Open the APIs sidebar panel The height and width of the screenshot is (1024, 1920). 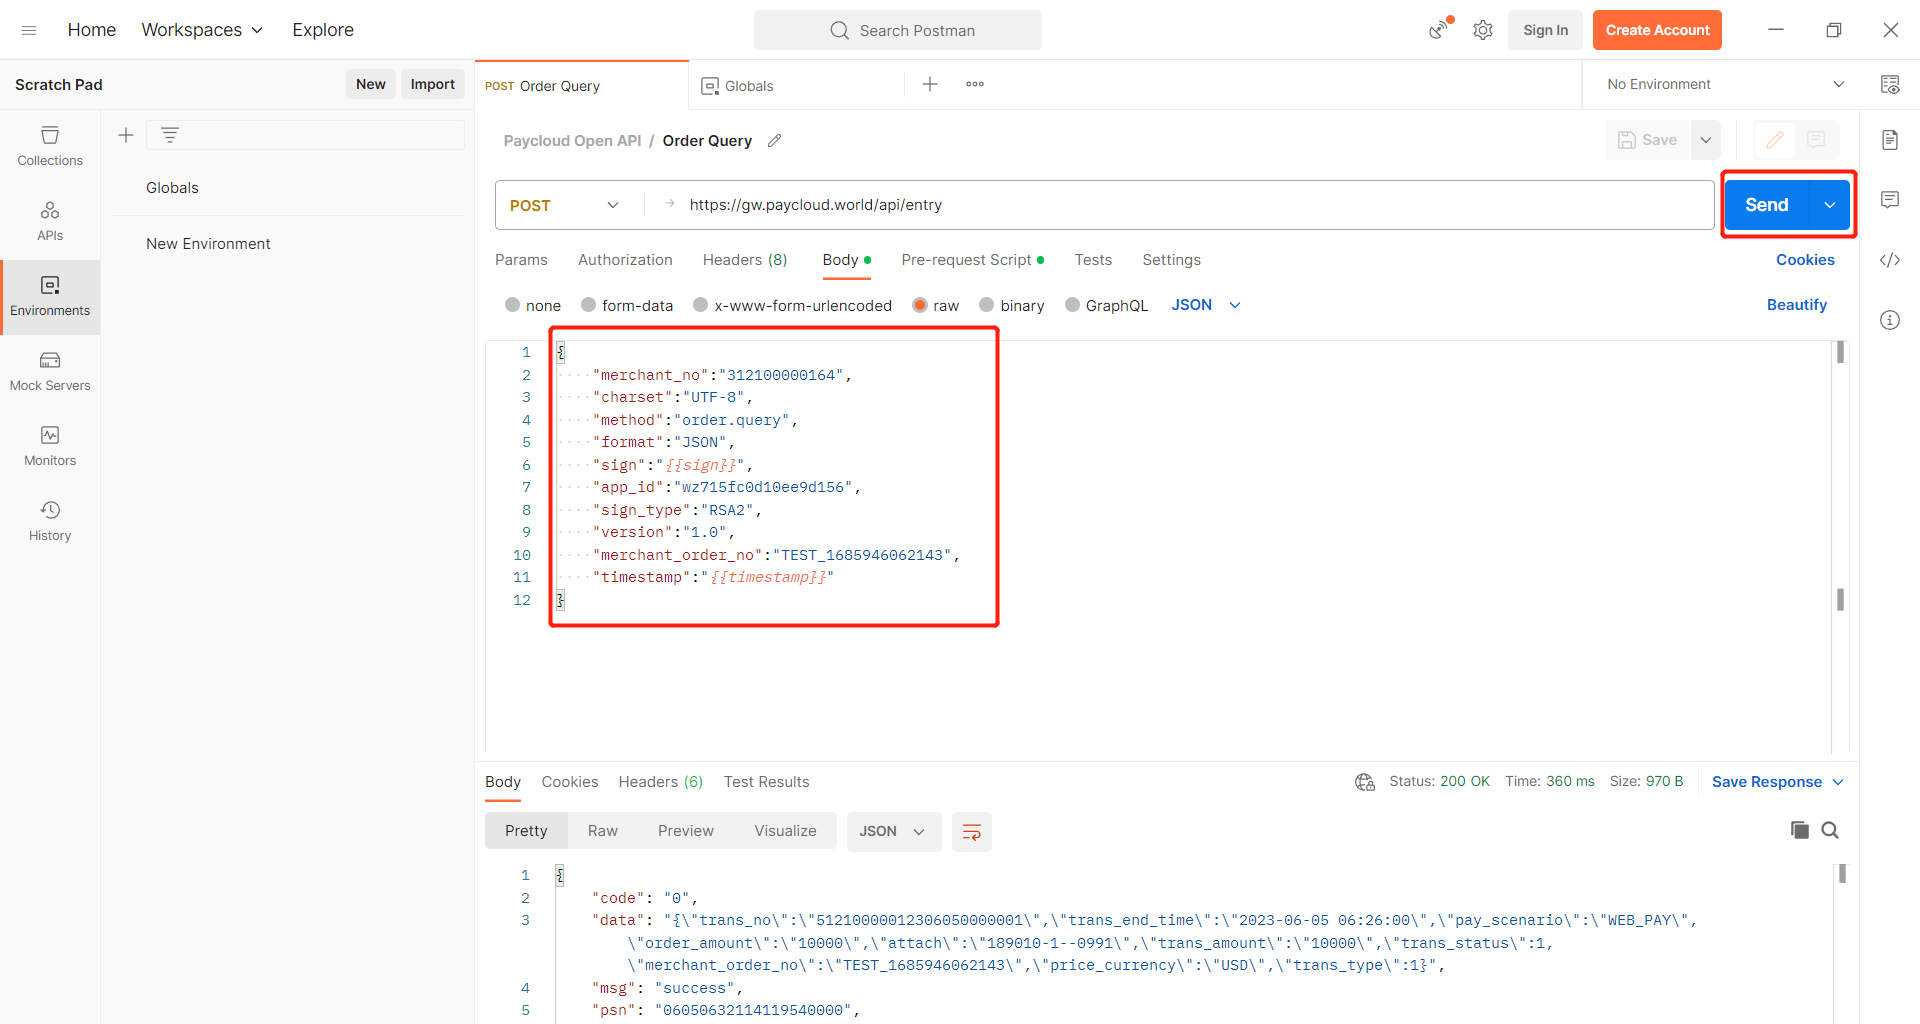[50, 221]
